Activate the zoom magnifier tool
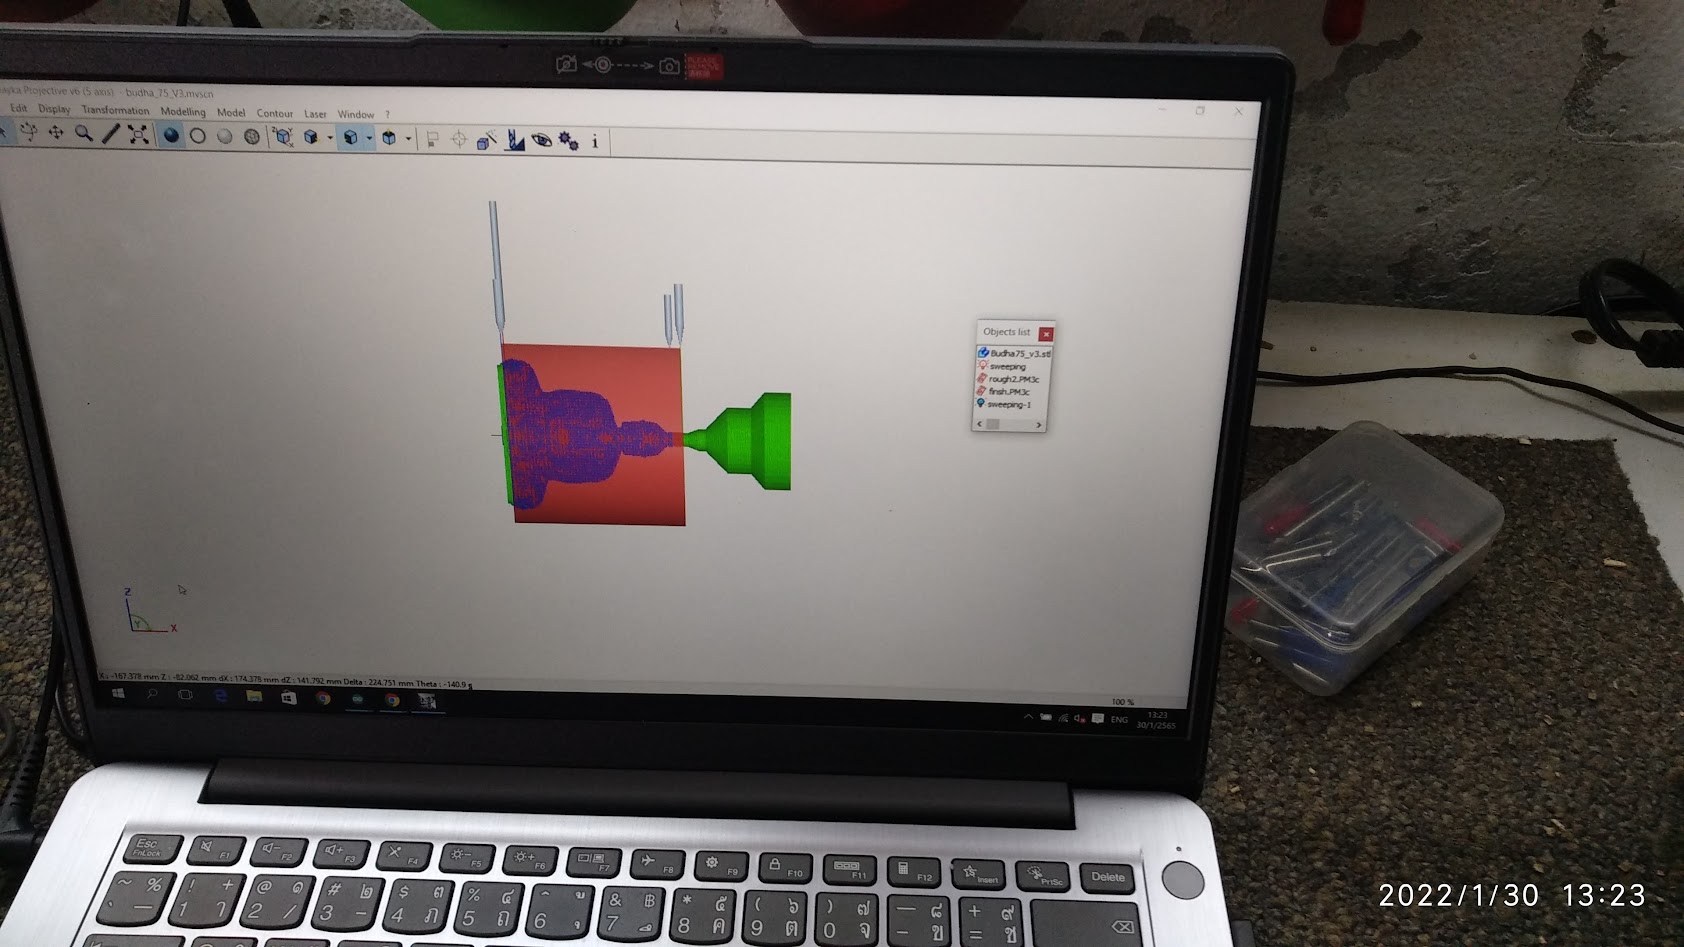The image size is (1684, 947). (x=84, y=133)
